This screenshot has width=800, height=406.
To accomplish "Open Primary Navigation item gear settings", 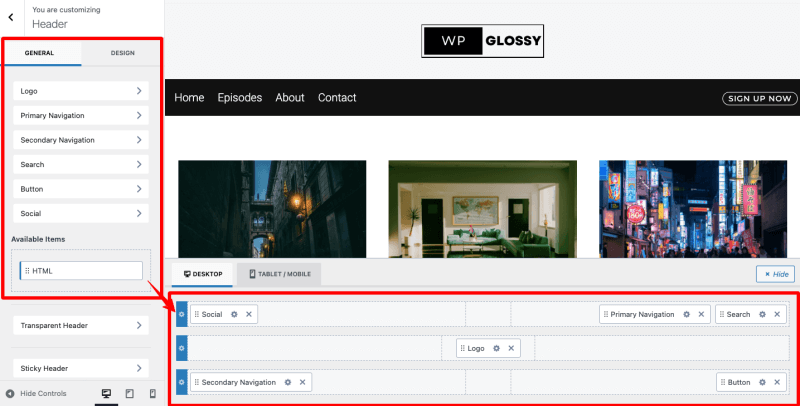I will (x=687, y=314).
